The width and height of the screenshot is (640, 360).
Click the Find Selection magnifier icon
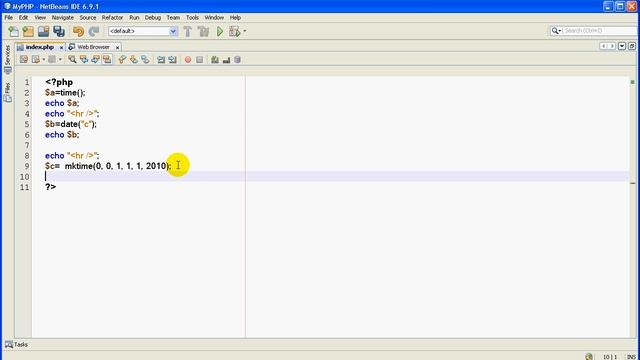tap(72, 60)
